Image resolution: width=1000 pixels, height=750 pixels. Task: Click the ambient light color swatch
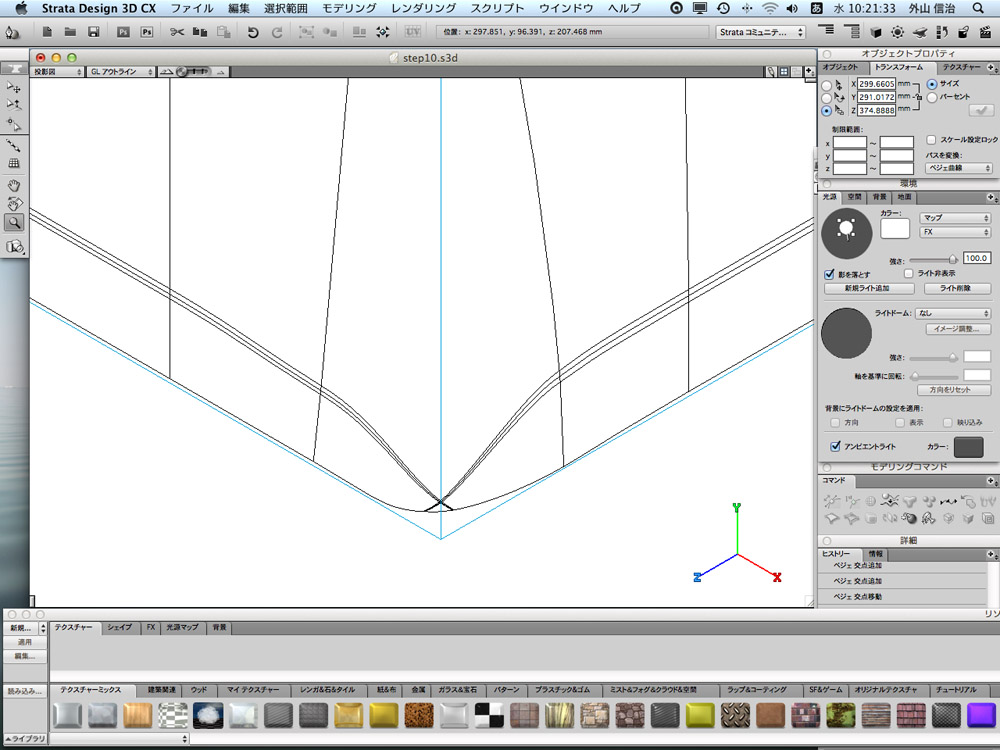pyautogui.click(x=968, y=447)
